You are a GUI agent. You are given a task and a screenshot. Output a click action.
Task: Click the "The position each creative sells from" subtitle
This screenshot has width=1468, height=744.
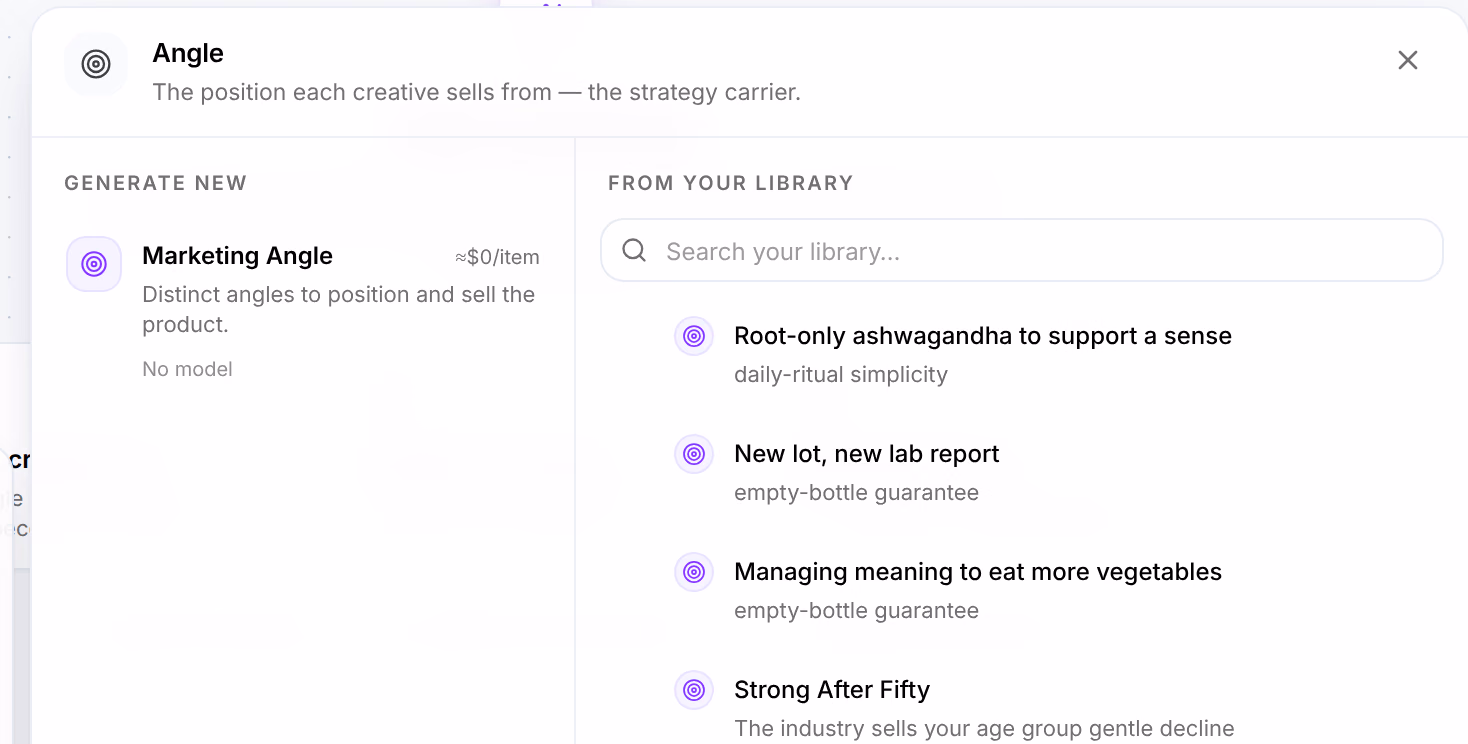coord(477,92)
